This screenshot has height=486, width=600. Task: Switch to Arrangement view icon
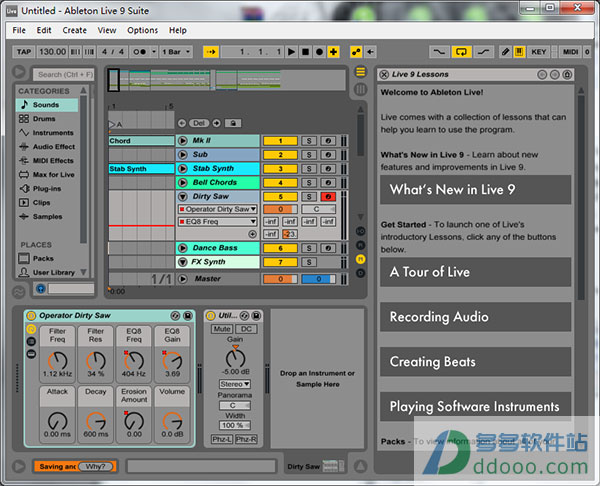pos(360,72)
